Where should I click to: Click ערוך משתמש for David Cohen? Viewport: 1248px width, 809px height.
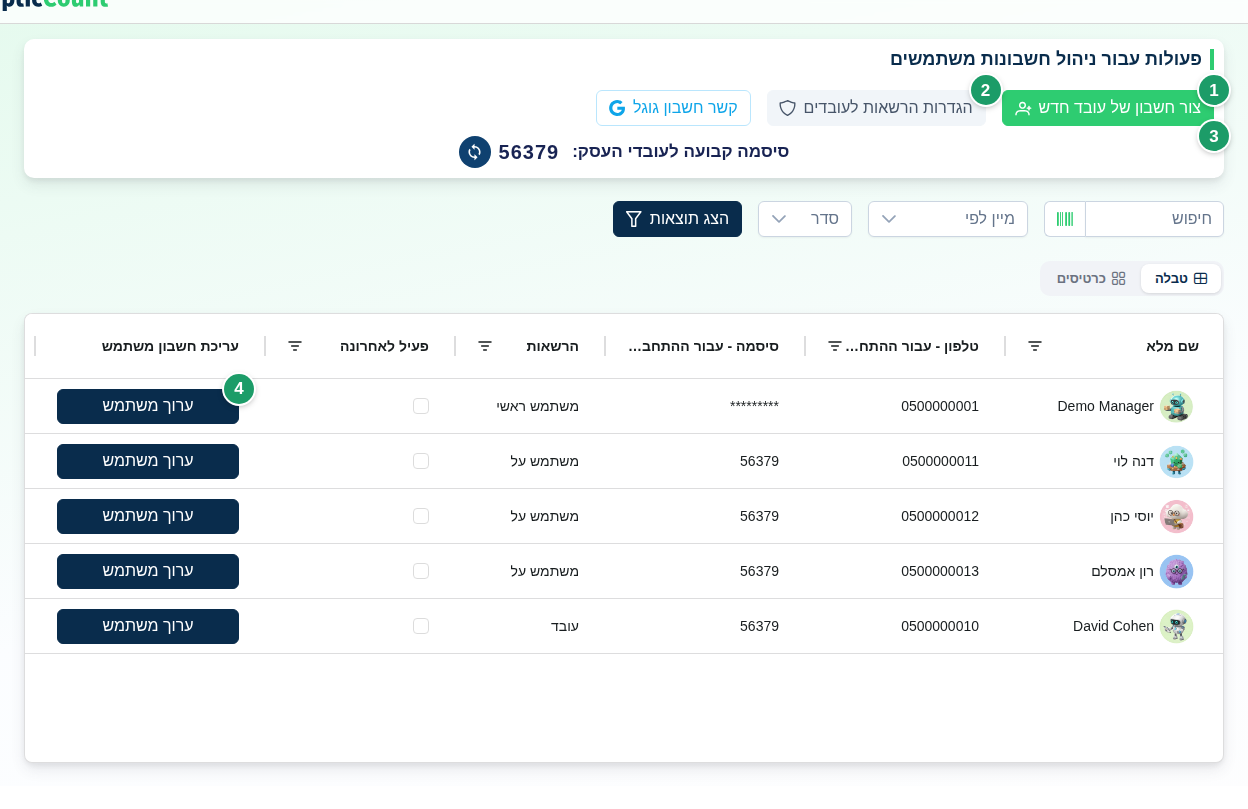(148, 626)
